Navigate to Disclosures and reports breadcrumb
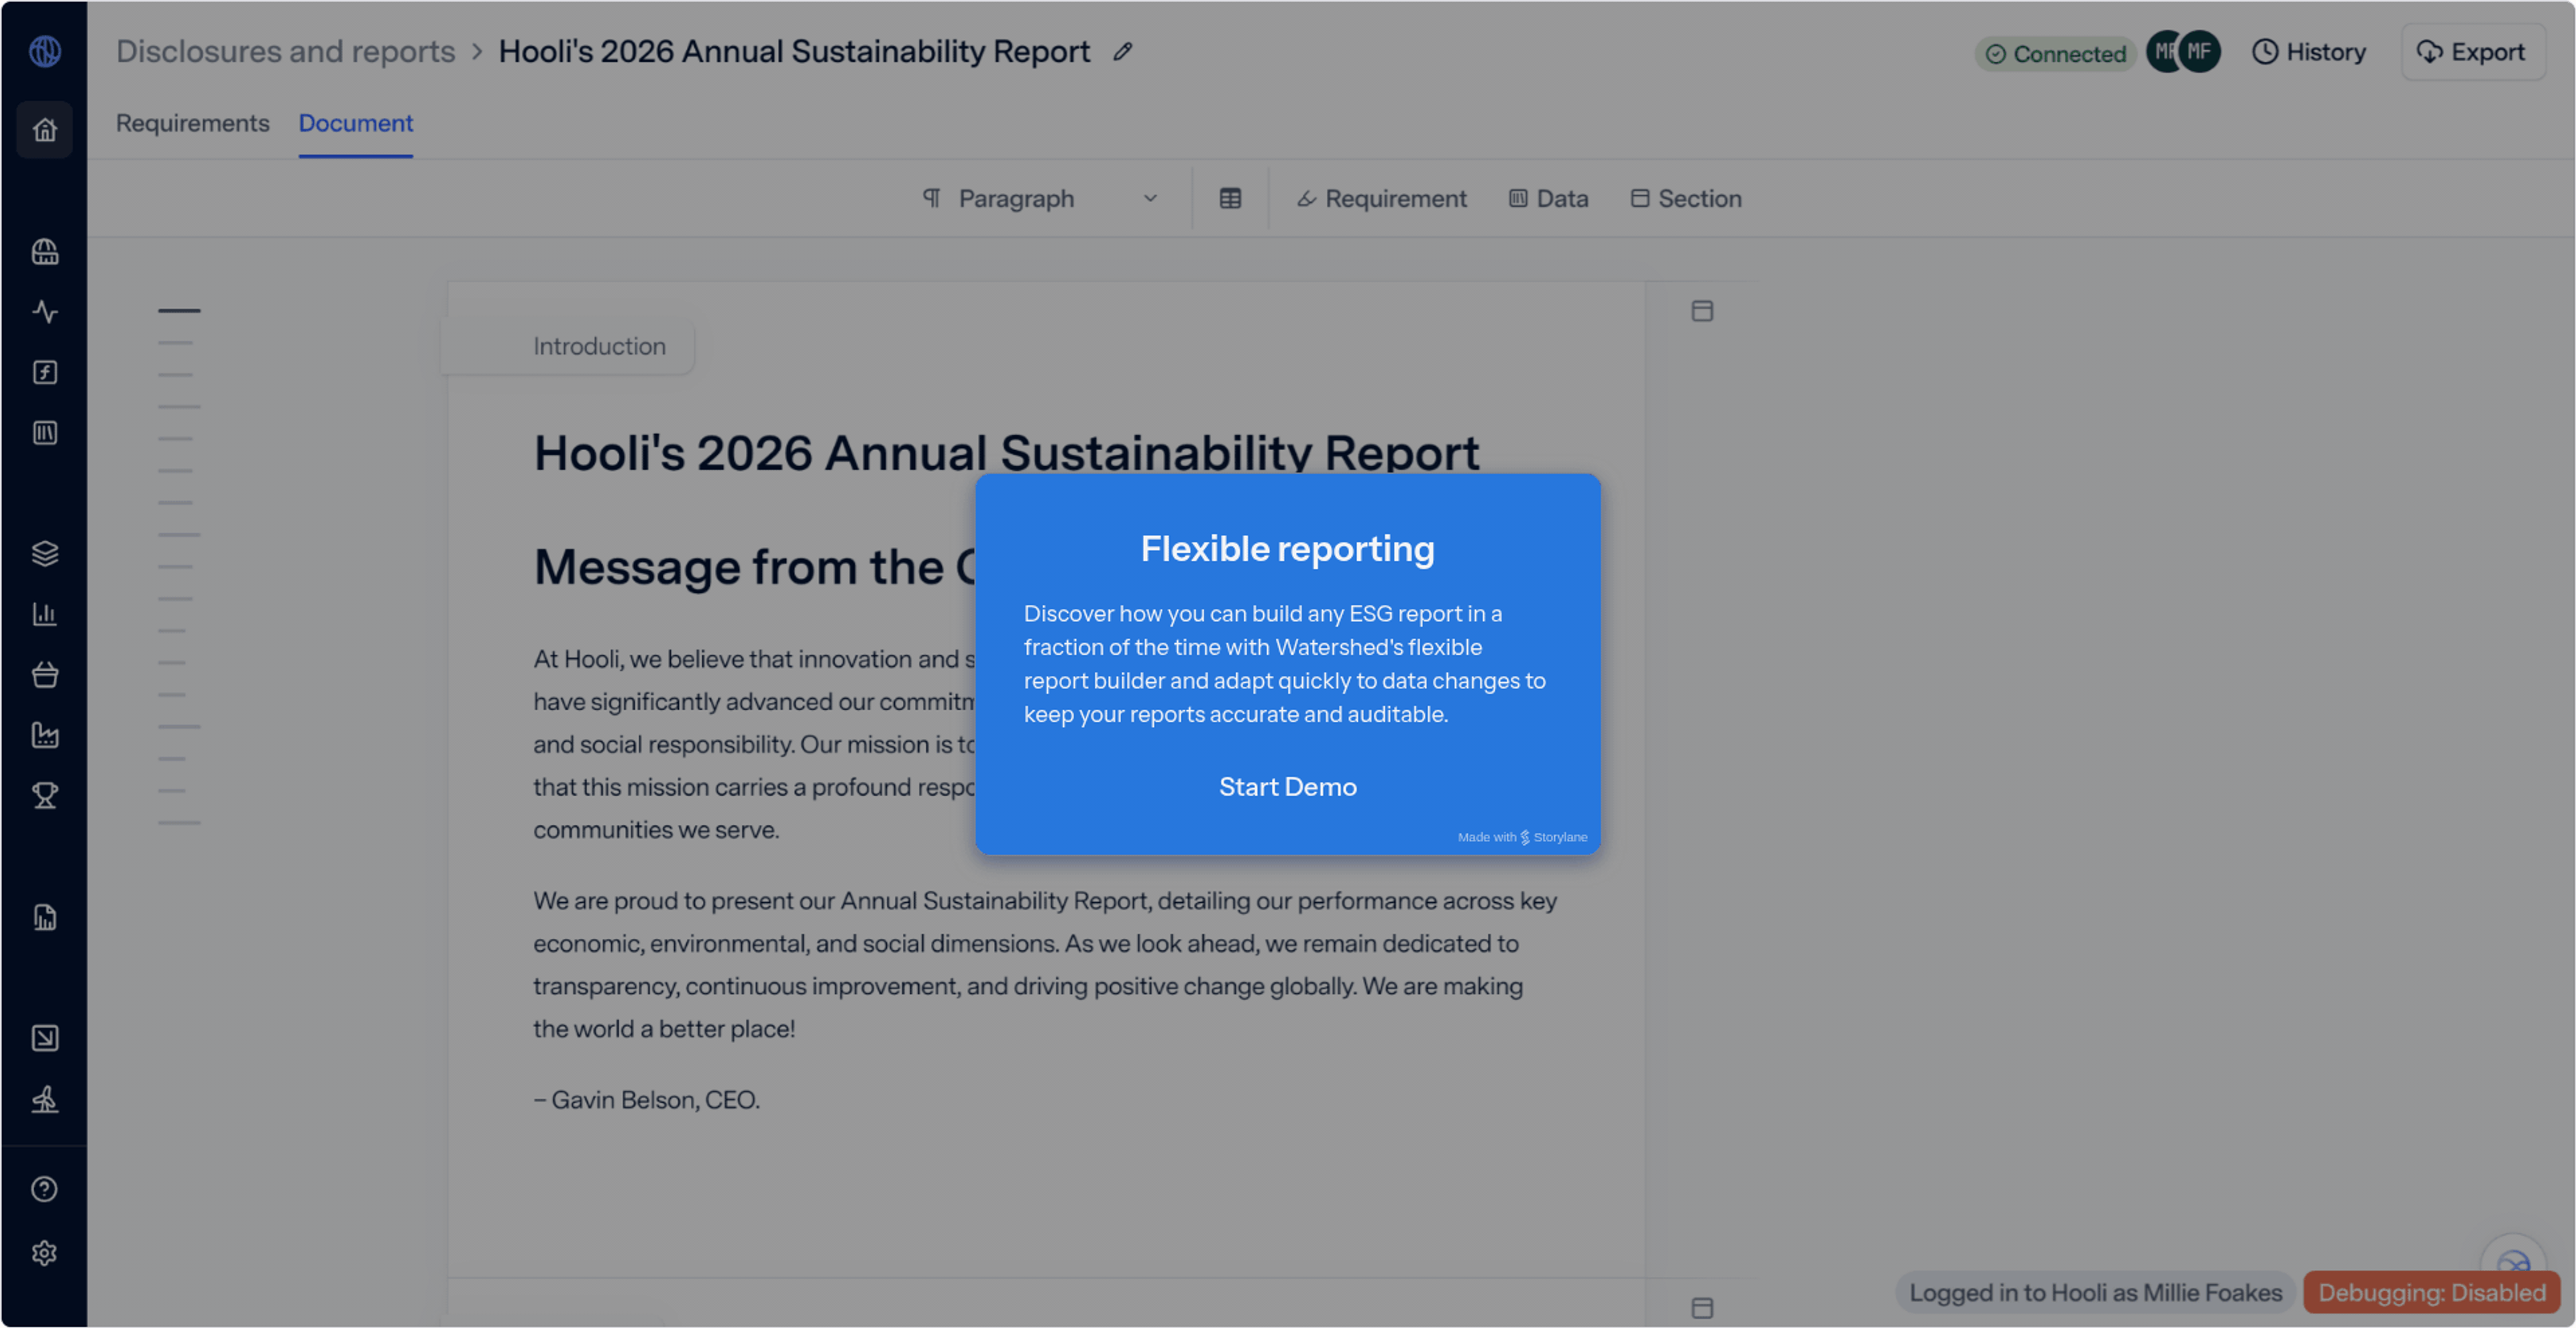 [x=285, y=52]
